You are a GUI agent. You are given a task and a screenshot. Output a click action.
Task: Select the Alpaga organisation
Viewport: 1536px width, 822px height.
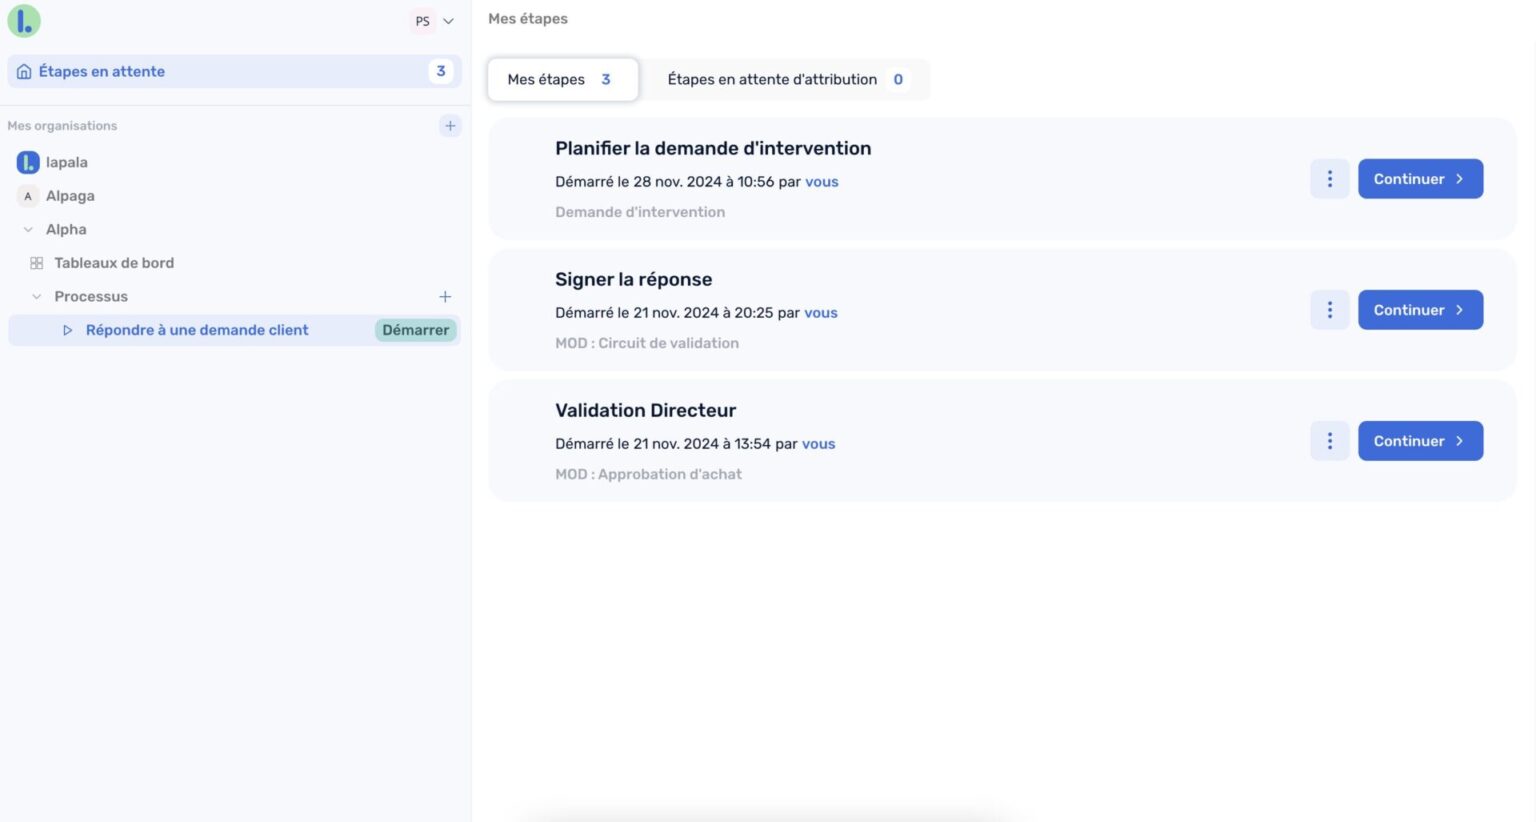click(70, 196)
